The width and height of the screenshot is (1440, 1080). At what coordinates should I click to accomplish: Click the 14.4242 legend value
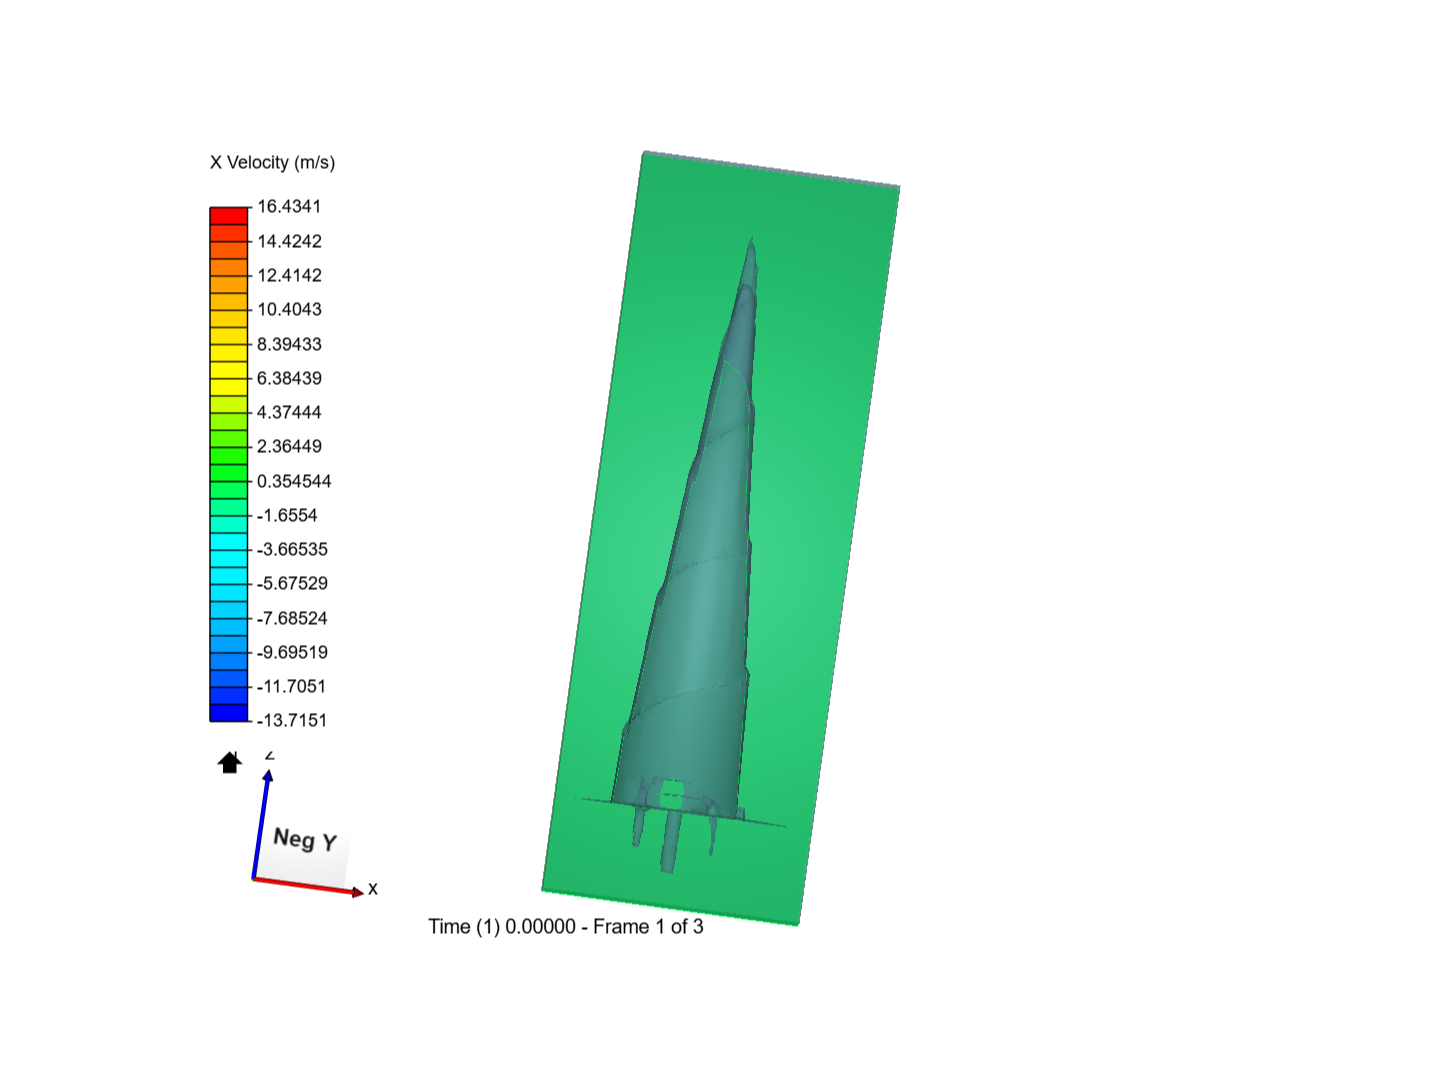pos(289,241)
